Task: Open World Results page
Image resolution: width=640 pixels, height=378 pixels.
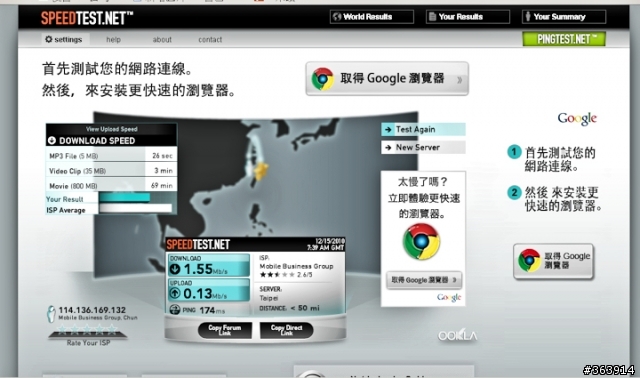Action: tap(371, 17)
